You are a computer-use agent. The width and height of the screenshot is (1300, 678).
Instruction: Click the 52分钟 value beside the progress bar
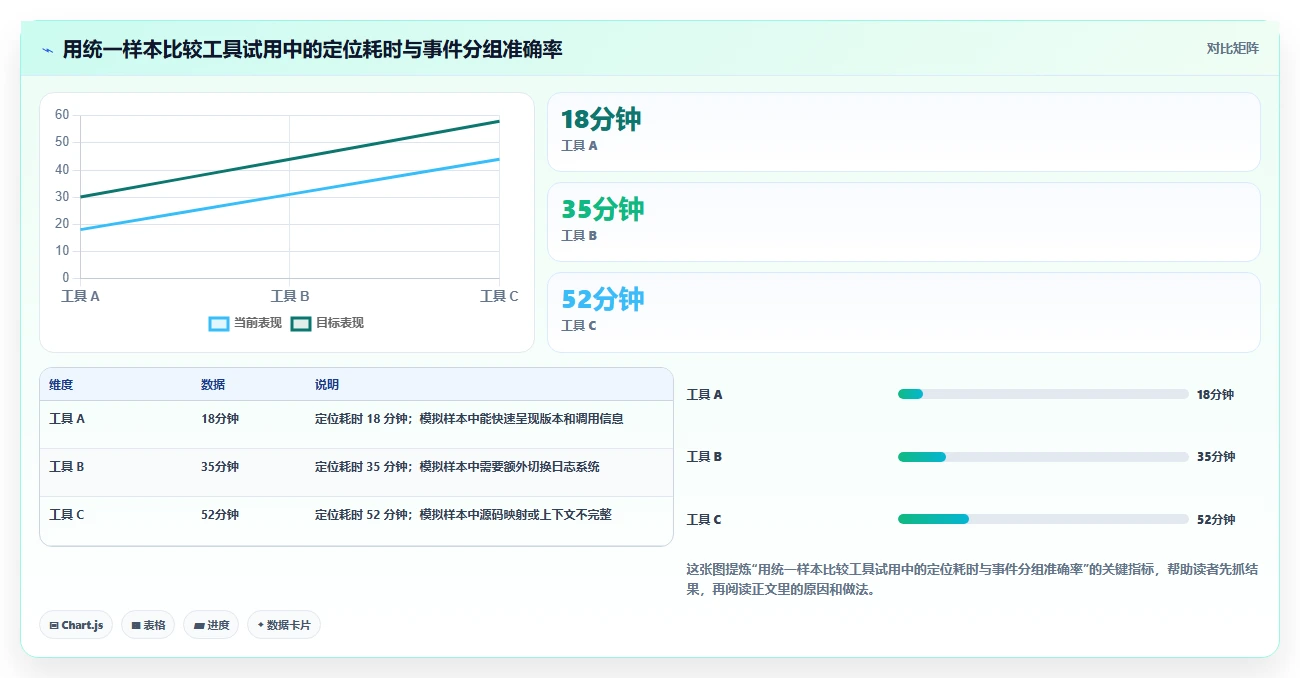tap(1215, 520)
